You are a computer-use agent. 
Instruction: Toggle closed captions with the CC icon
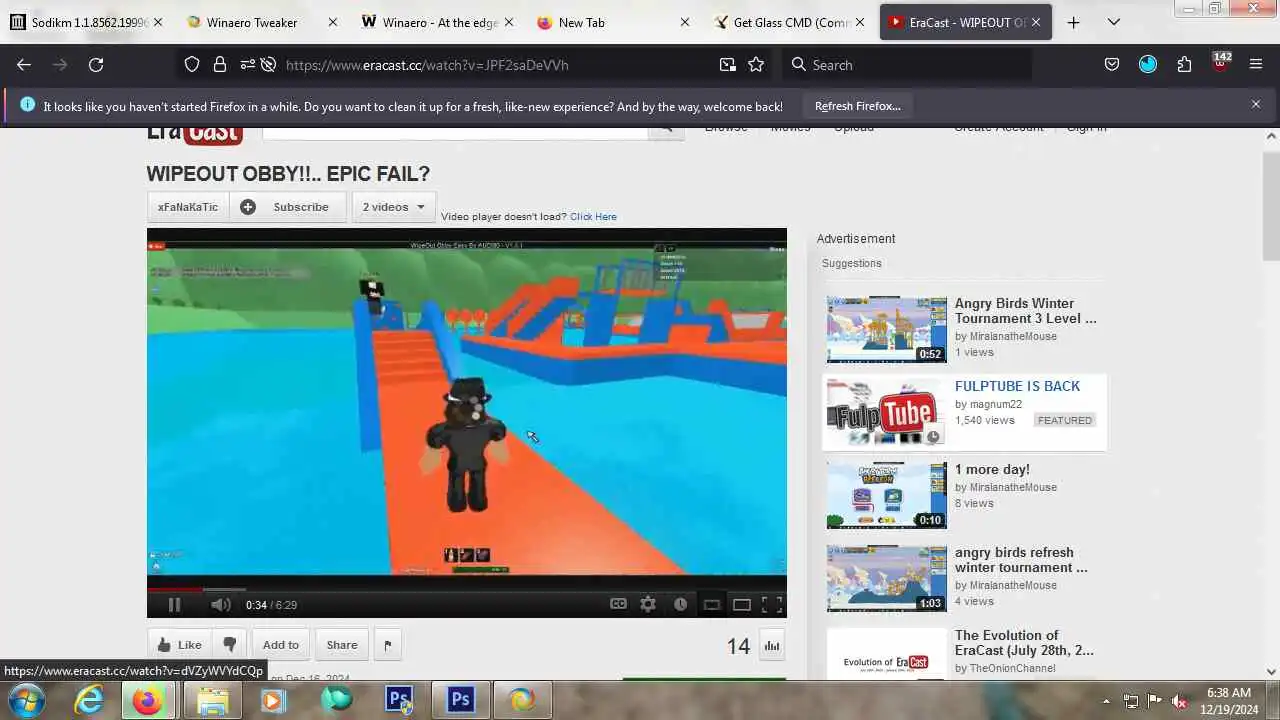619,604
